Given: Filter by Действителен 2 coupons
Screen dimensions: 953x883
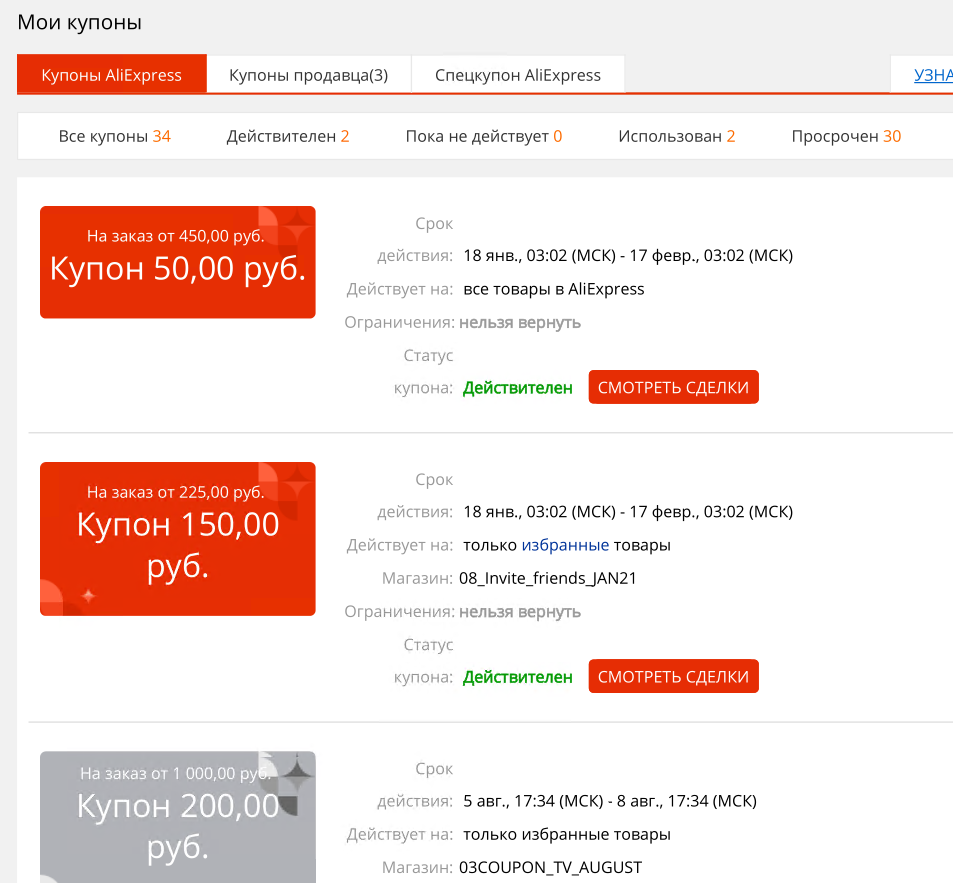Looking at the screenshot, I should (288, 136).
